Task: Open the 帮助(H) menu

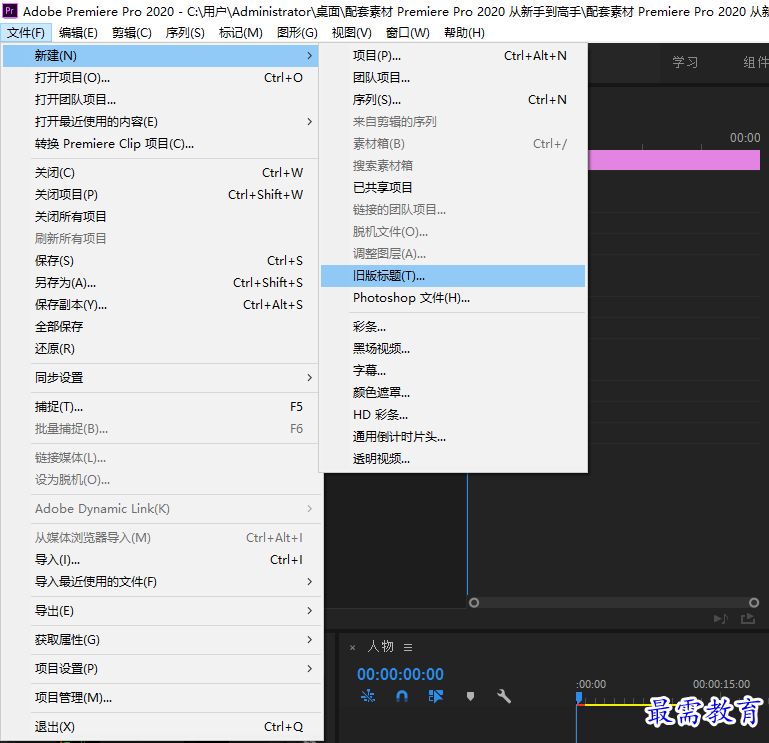Action: click(464, 33)
